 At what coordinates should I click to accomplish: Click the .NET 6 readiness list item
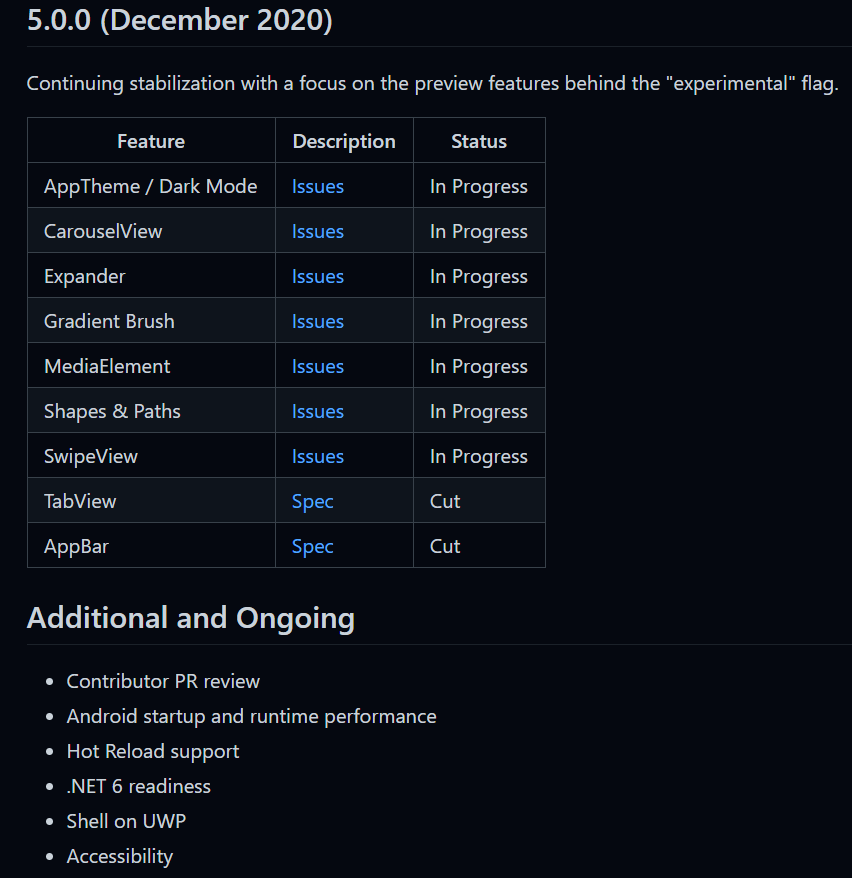click(x=139, y=786)
